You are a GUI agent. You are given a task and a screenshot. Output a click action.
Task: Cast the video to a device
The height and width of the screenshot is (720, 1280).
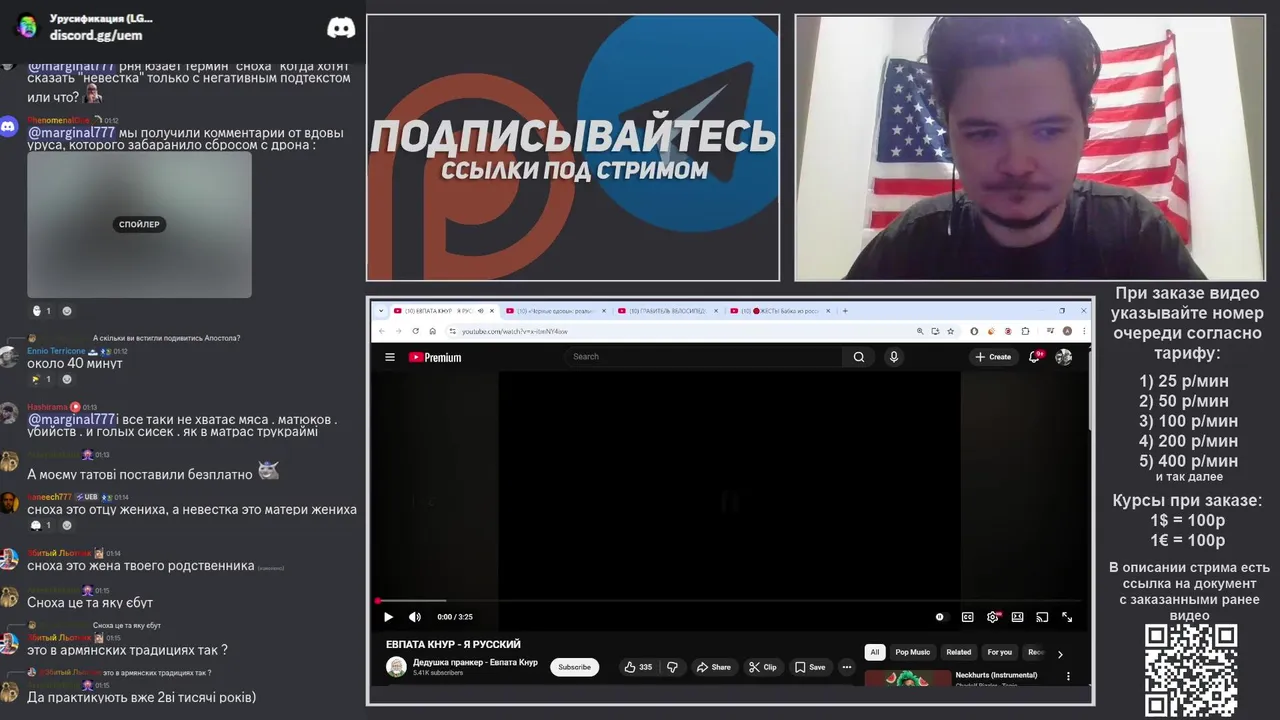[1042, 617]
